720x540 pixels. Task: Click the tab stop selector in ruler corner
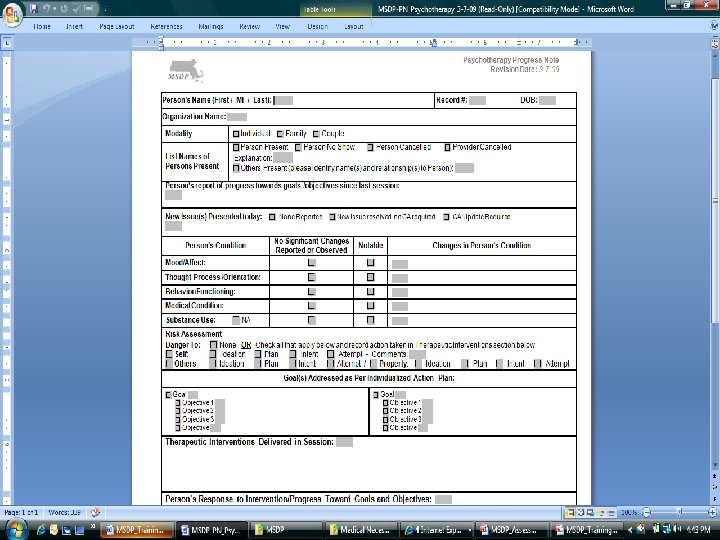click(7, 43)
